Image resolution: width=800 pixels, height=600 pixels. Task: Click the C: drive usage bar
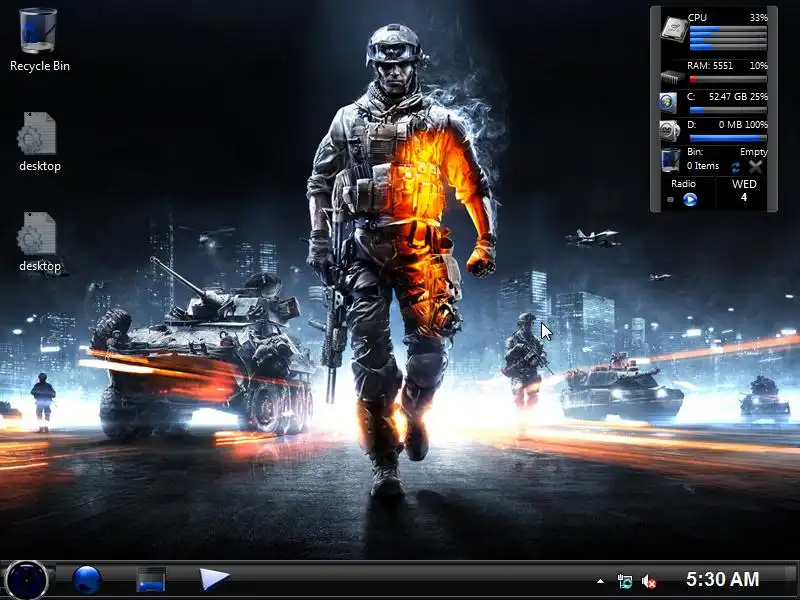click(x=728, y=110)
